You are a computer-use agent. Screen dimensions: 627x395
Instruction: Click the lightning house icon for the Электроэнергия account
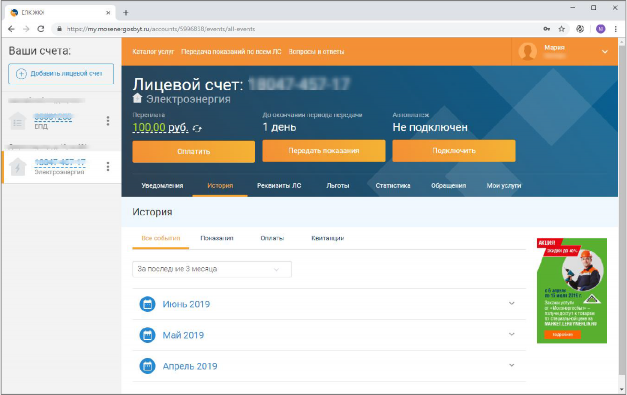(18, 167)
